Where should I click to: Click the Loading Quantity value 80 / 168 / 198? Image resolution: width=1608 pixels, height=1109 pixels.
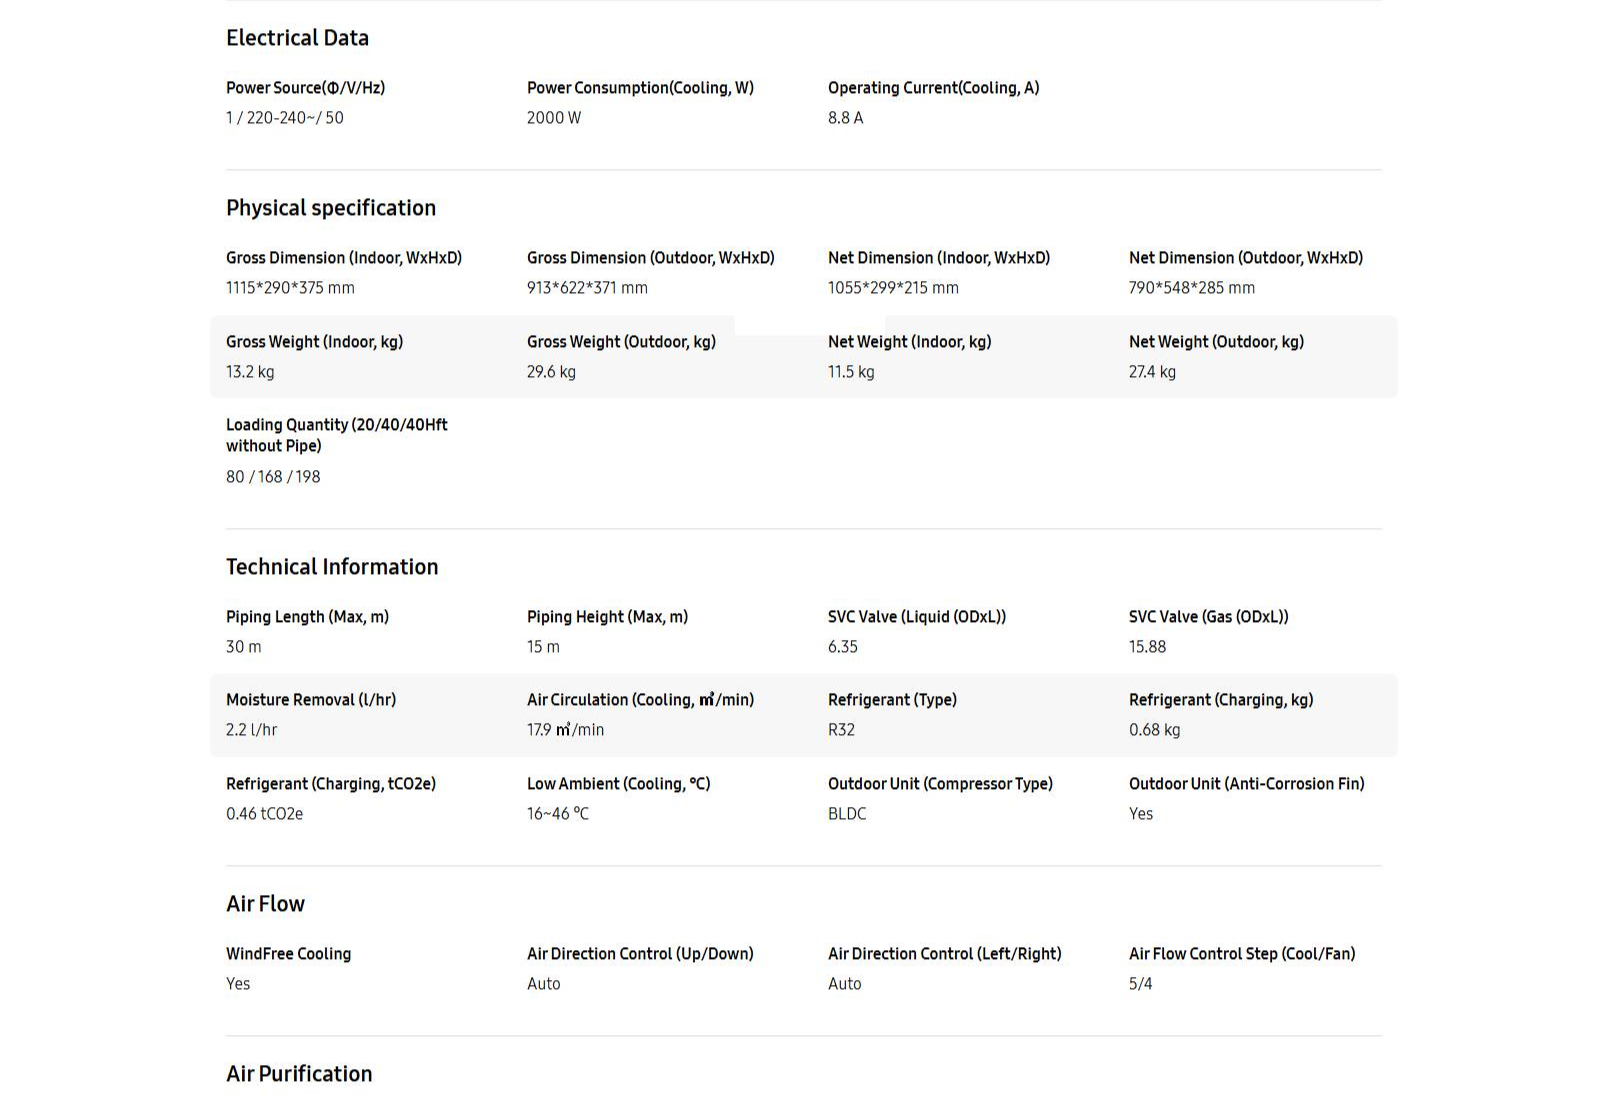point(273,477)
